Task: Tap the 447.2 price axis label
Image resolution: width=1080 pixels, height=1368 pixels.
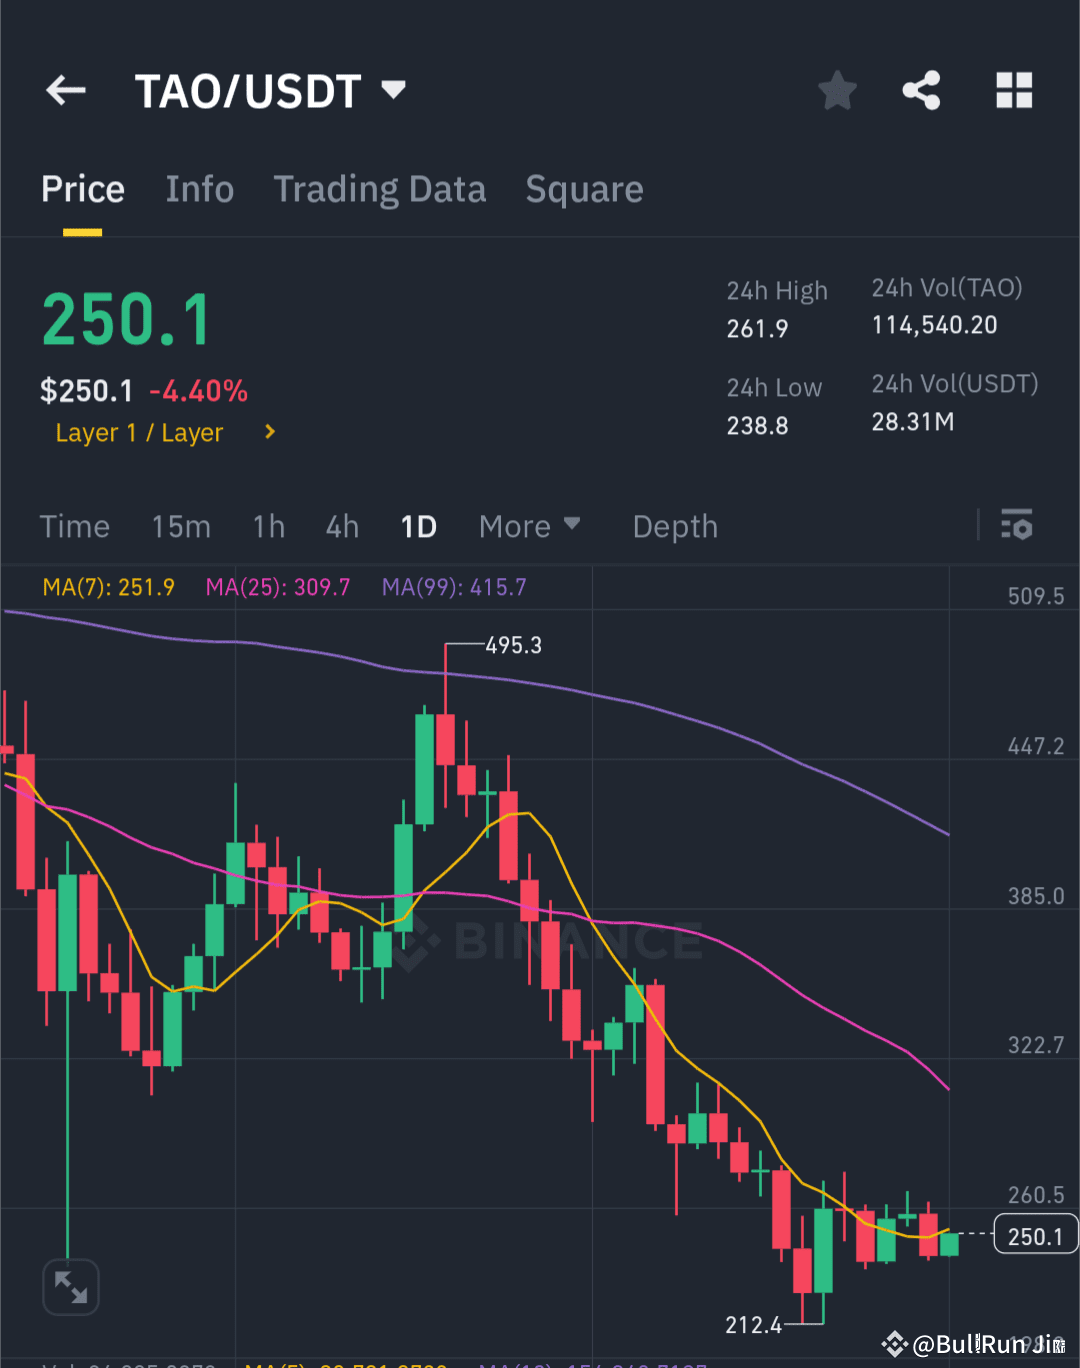Action: click(x=1036, y=746)
